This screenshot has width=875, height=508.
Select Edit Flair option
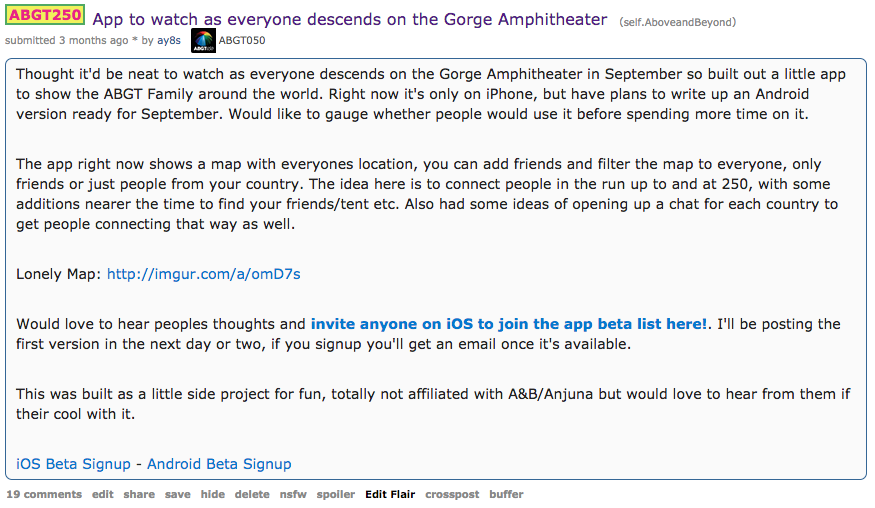tap(390, 495)
